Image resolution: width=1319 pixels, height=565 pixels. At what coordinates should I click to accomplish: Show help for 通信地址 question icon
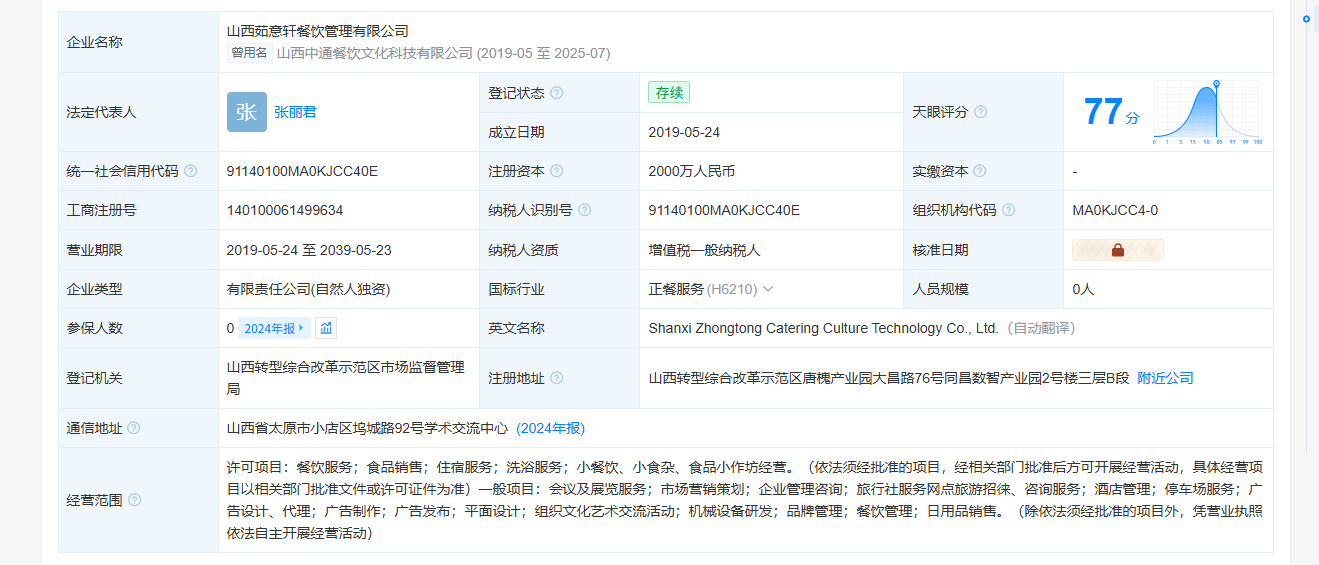click(134, 428)
